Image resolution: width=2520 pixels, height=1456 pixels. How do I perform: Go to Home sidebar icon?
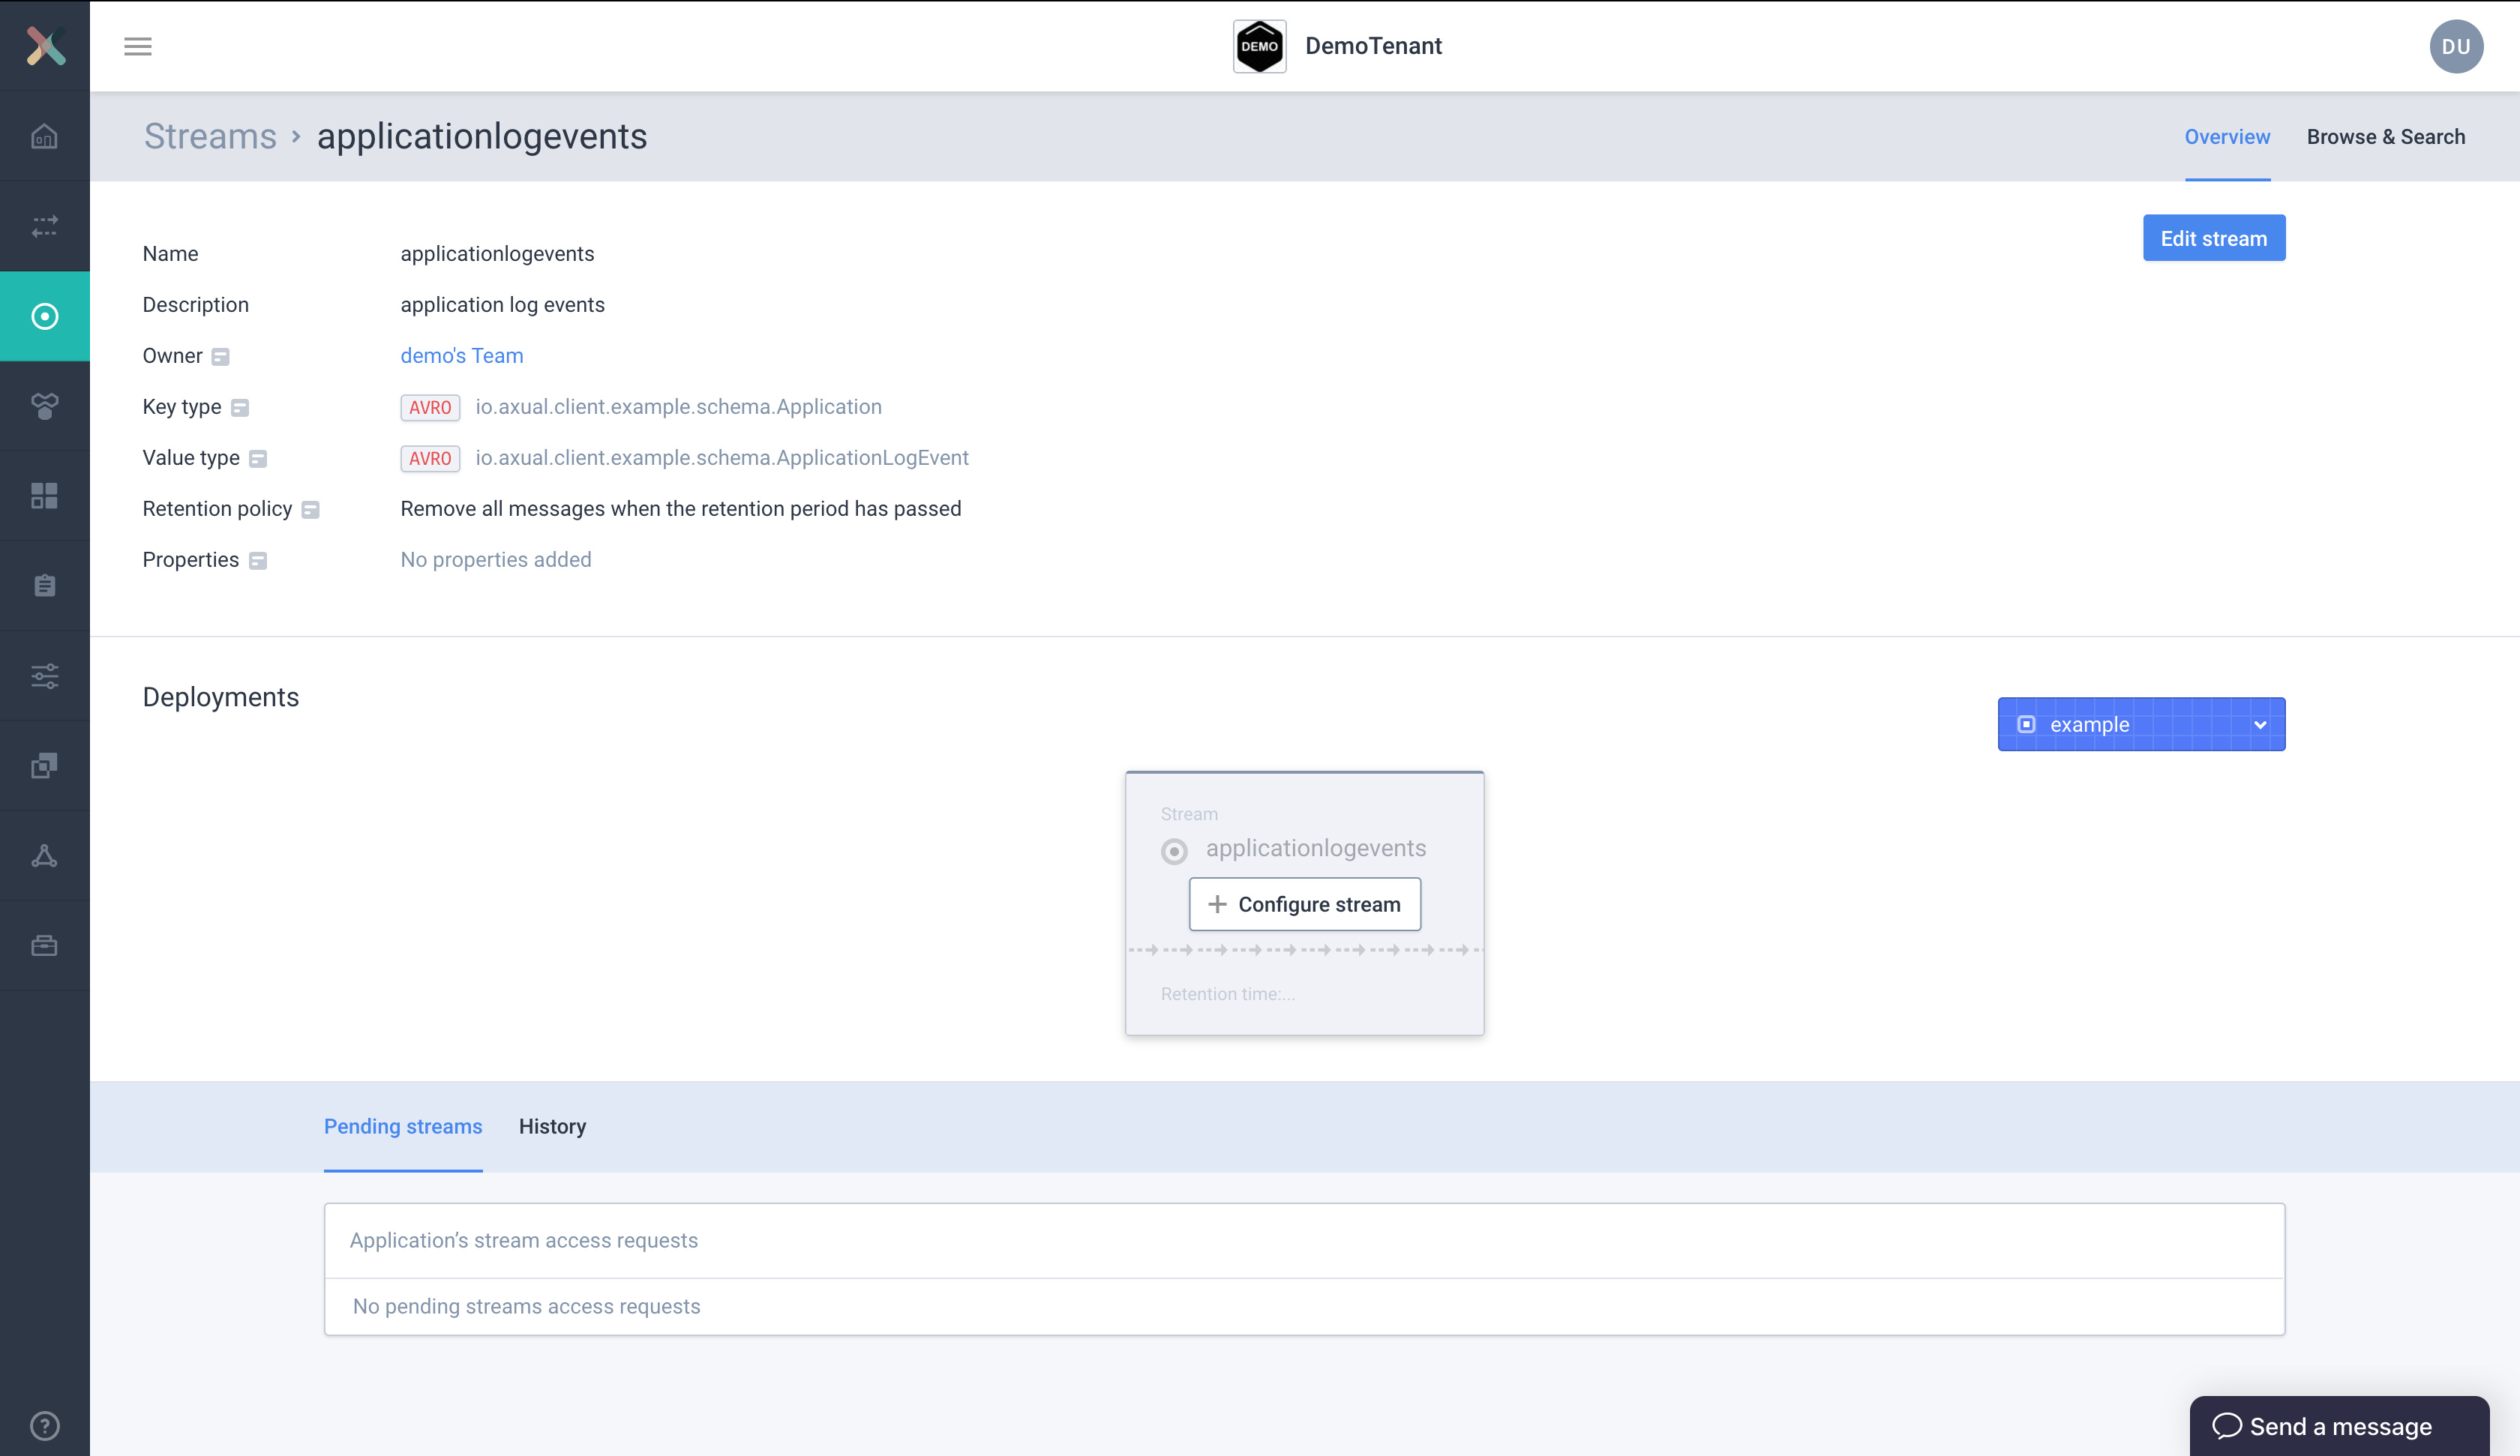pyautogui.click(x=45, y=136)
